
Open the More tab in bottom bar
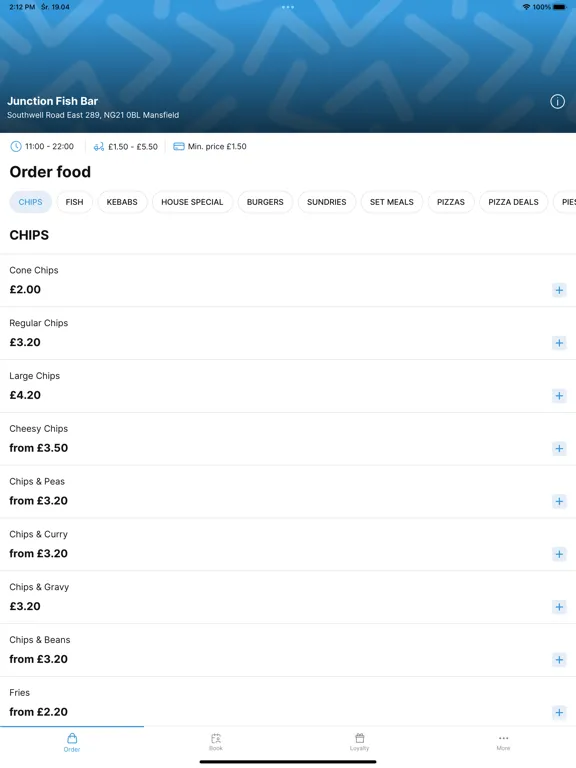coord(504,742)
